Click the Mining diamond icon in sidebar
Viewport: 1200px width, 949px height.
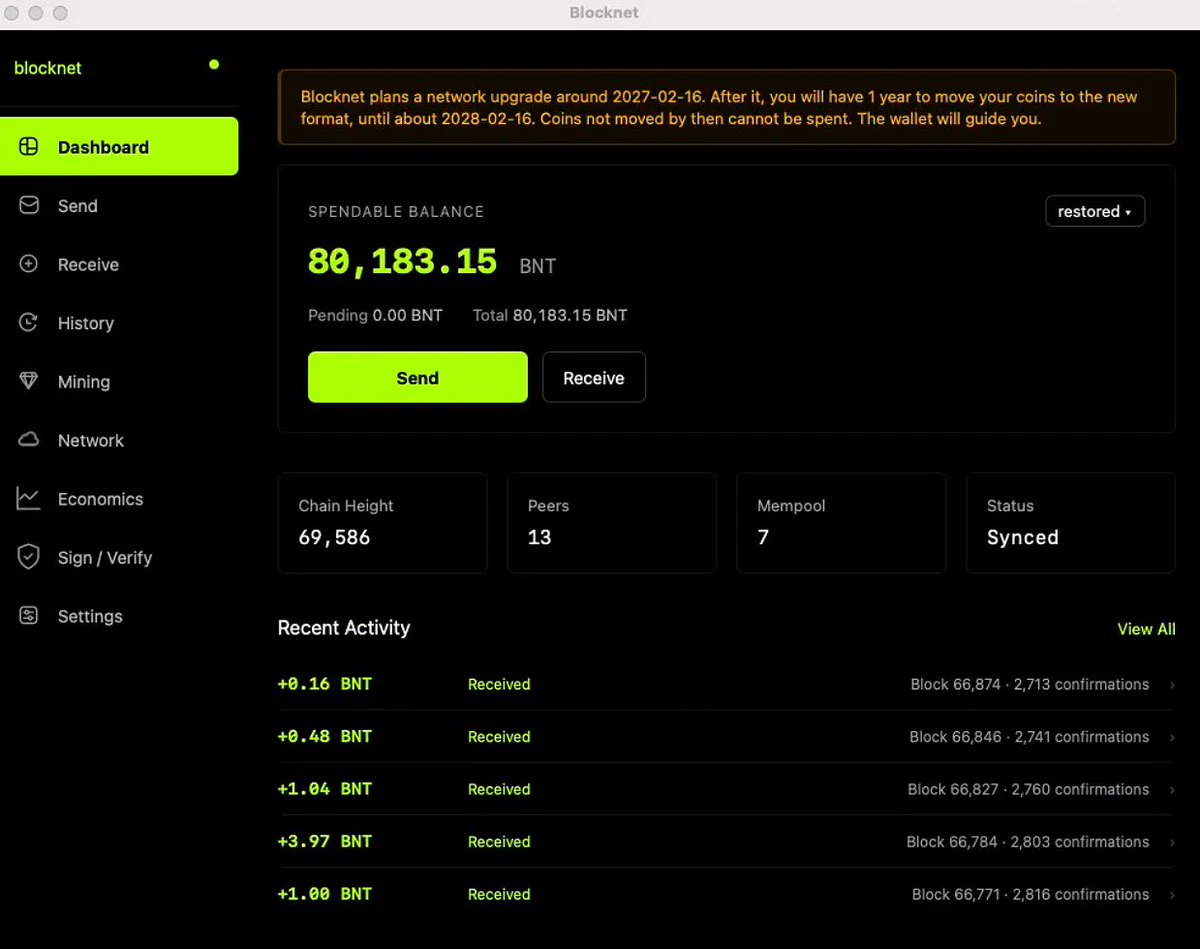pyautogui.click(x=29, y=381)
